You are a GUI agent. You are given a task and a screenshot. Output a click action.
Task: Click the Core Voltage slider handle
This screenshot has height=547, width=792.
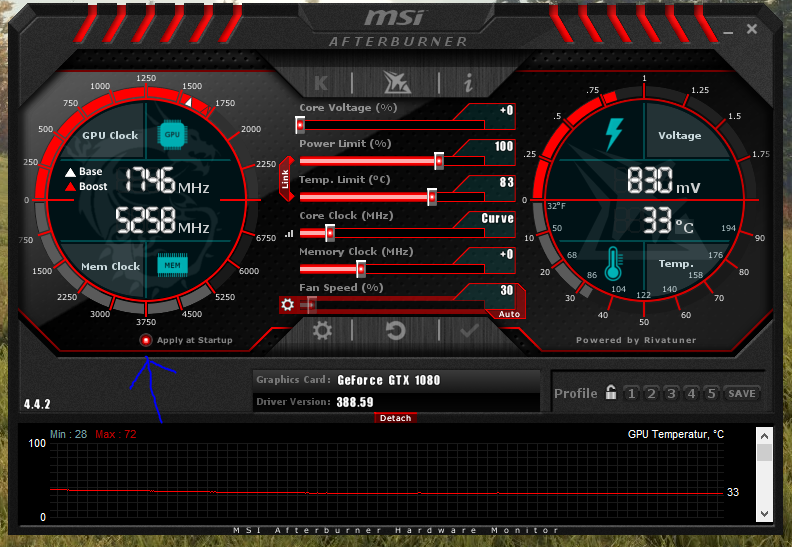(300, 125)
